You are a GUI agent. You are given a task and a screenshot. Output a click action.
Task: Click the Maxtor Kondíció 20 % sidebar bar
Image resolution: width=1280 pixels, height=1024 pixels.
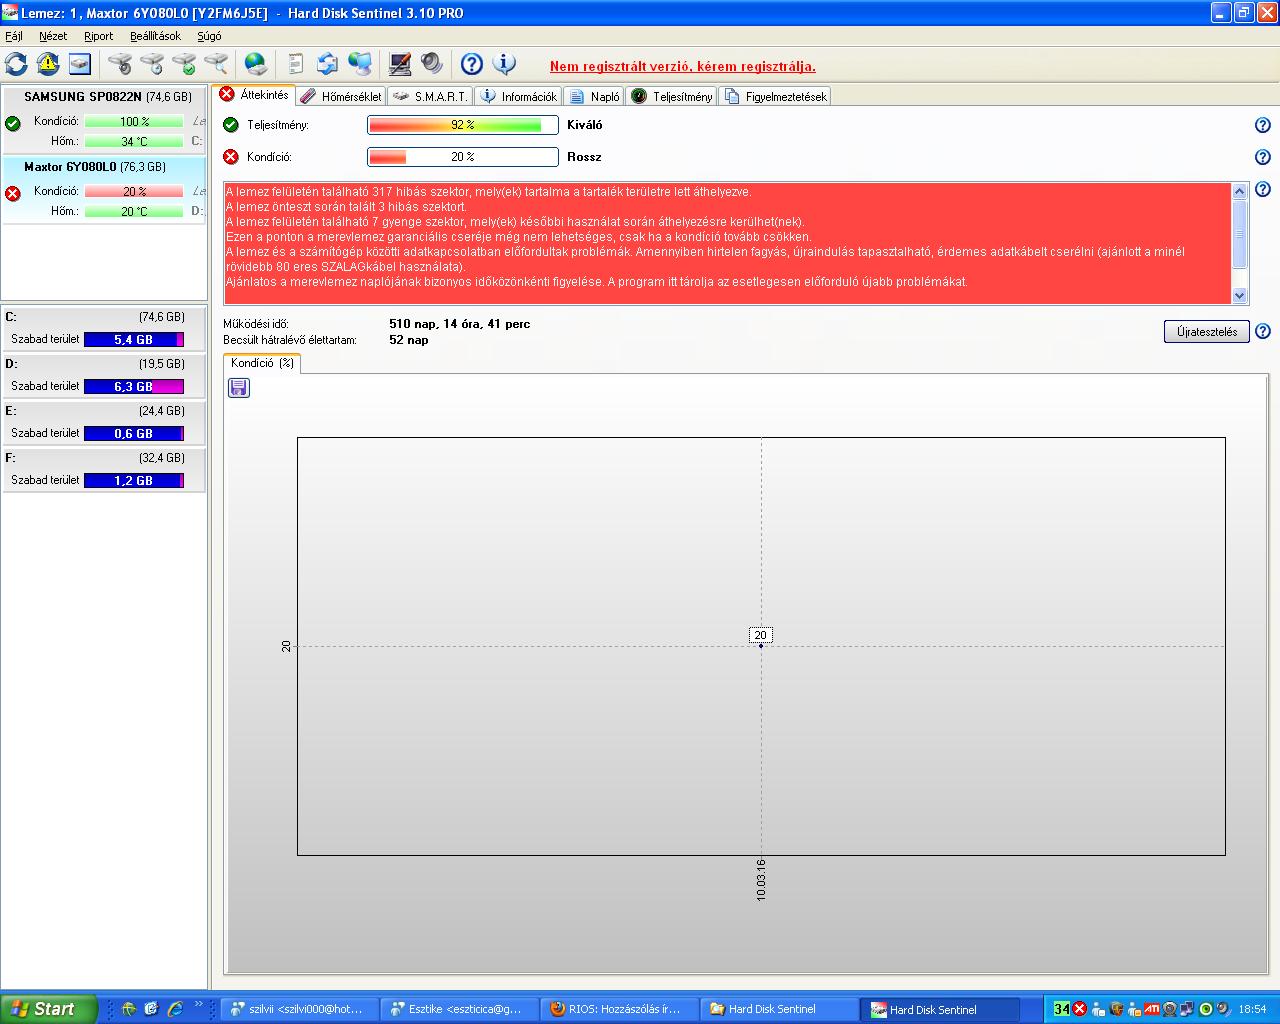[134, 192]
